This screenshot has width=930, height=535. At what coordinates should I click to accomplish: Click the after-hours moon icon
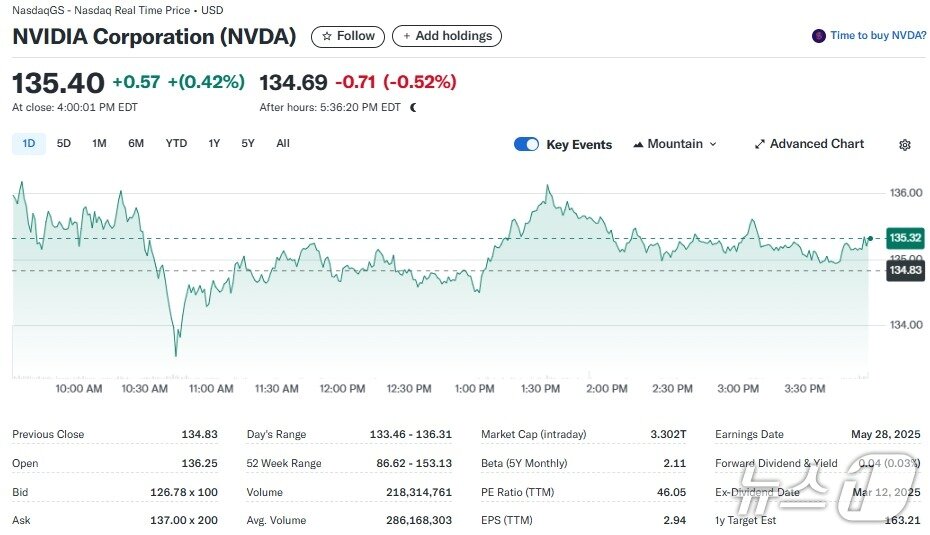point(413,107)
